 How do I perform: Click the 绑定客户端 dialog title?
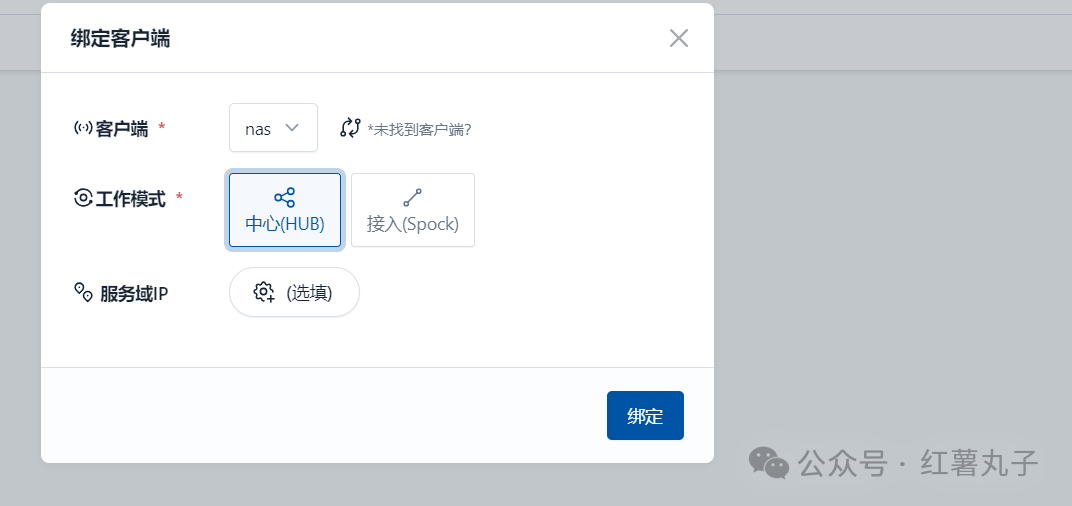click(120, 39)
